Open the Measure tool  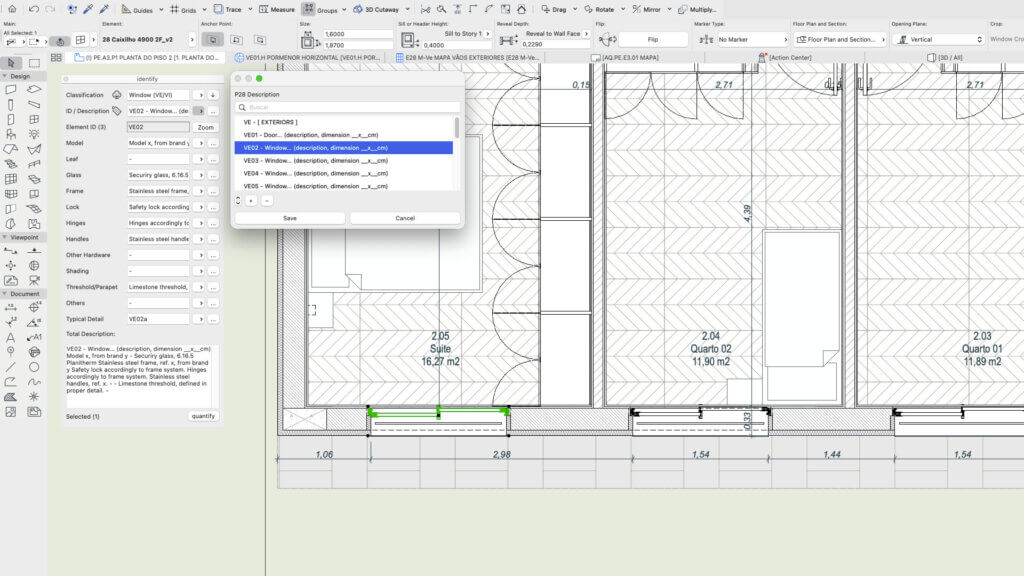point(277,9)
